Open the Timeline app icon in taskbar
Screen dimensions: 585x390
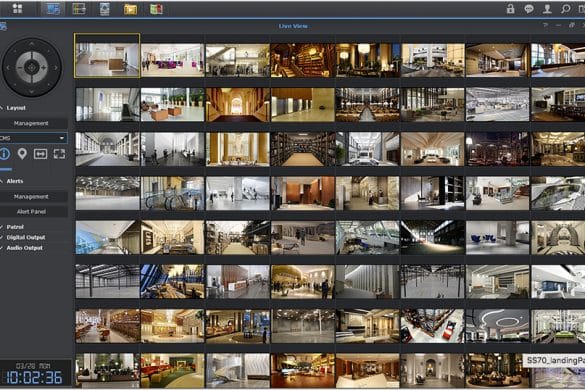pos(79,9)
